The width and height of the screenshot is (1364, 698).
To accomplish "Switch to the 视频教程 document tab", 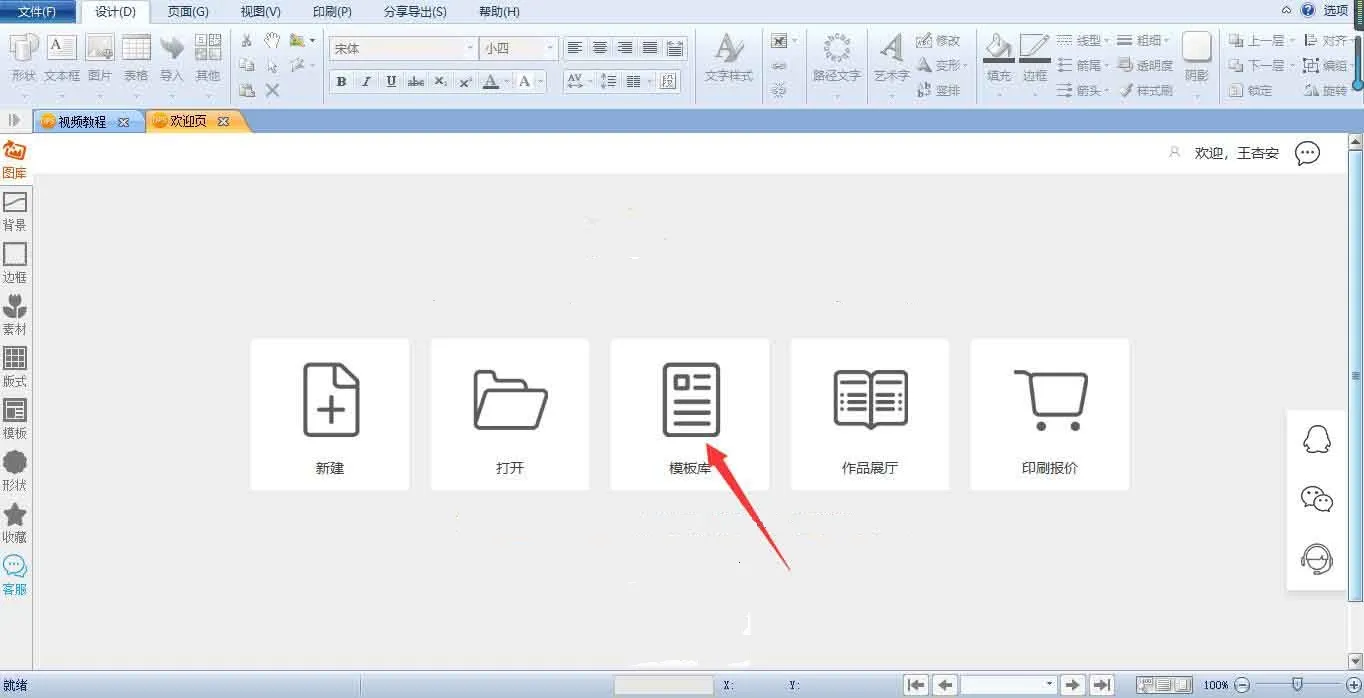I will 82,122.
